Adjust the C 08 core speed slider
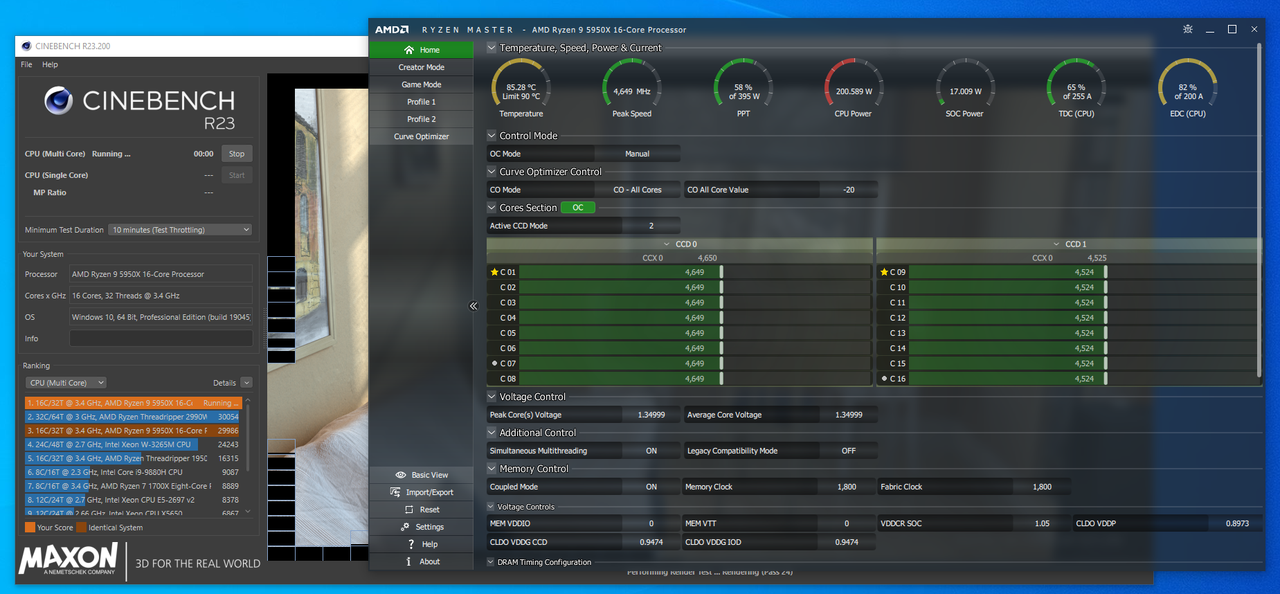1280x594 pixels. [721, 379]
